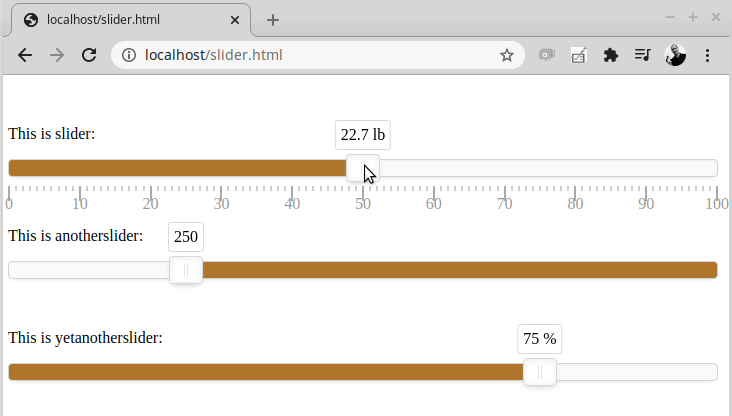Click the 20 tick label on slider scale
This screenshot has width=732, height=416.
click(x=150, y=204)
